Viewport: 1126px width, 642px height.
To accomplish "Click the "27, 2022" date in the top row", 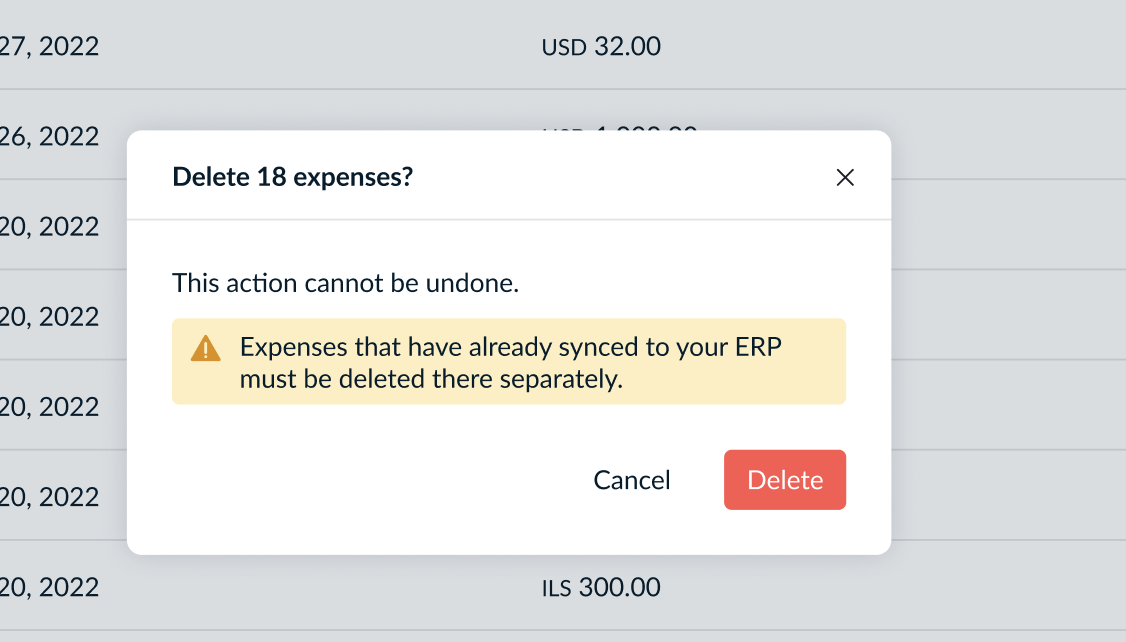I will pyautogui.click(x=49, y=46).
